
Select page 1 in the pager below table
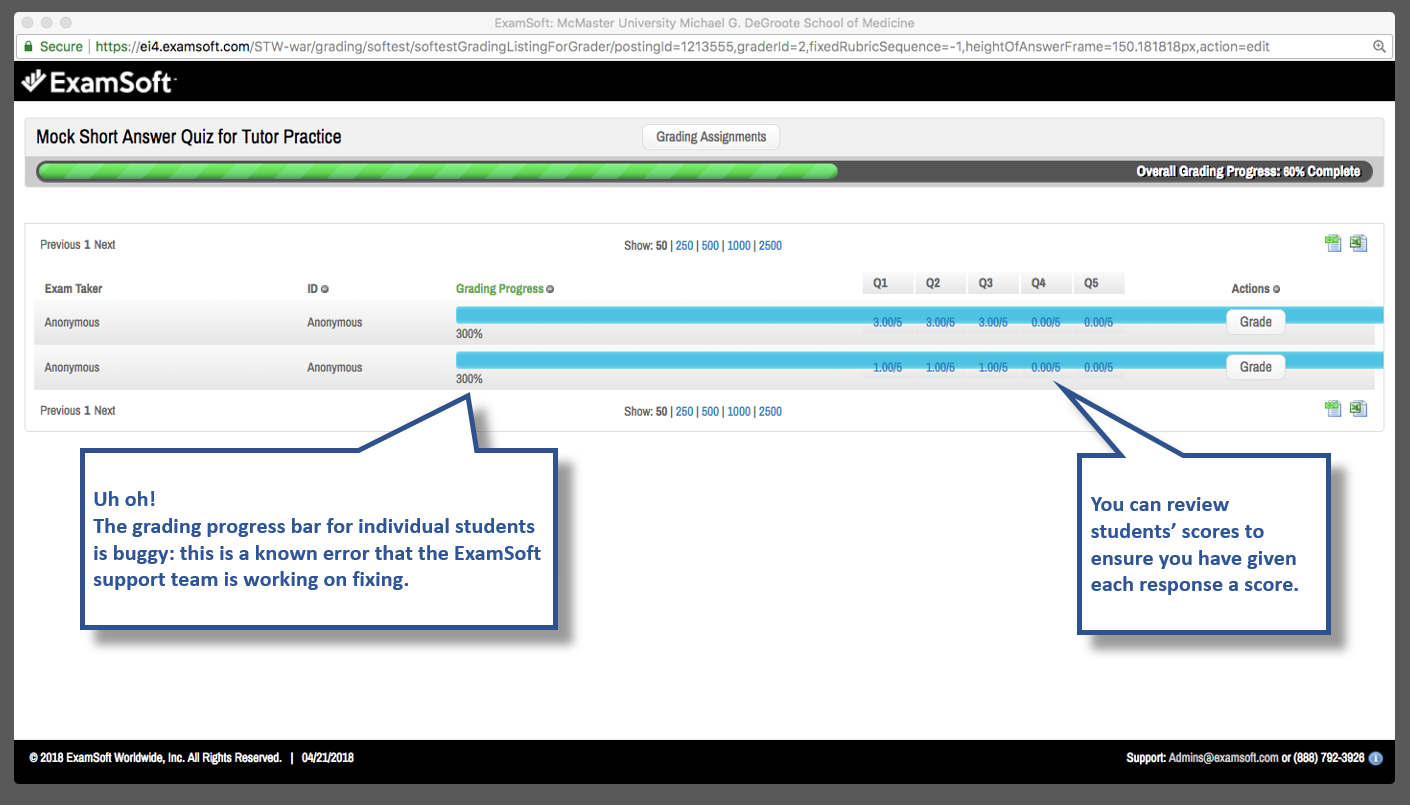click(87, 411)
